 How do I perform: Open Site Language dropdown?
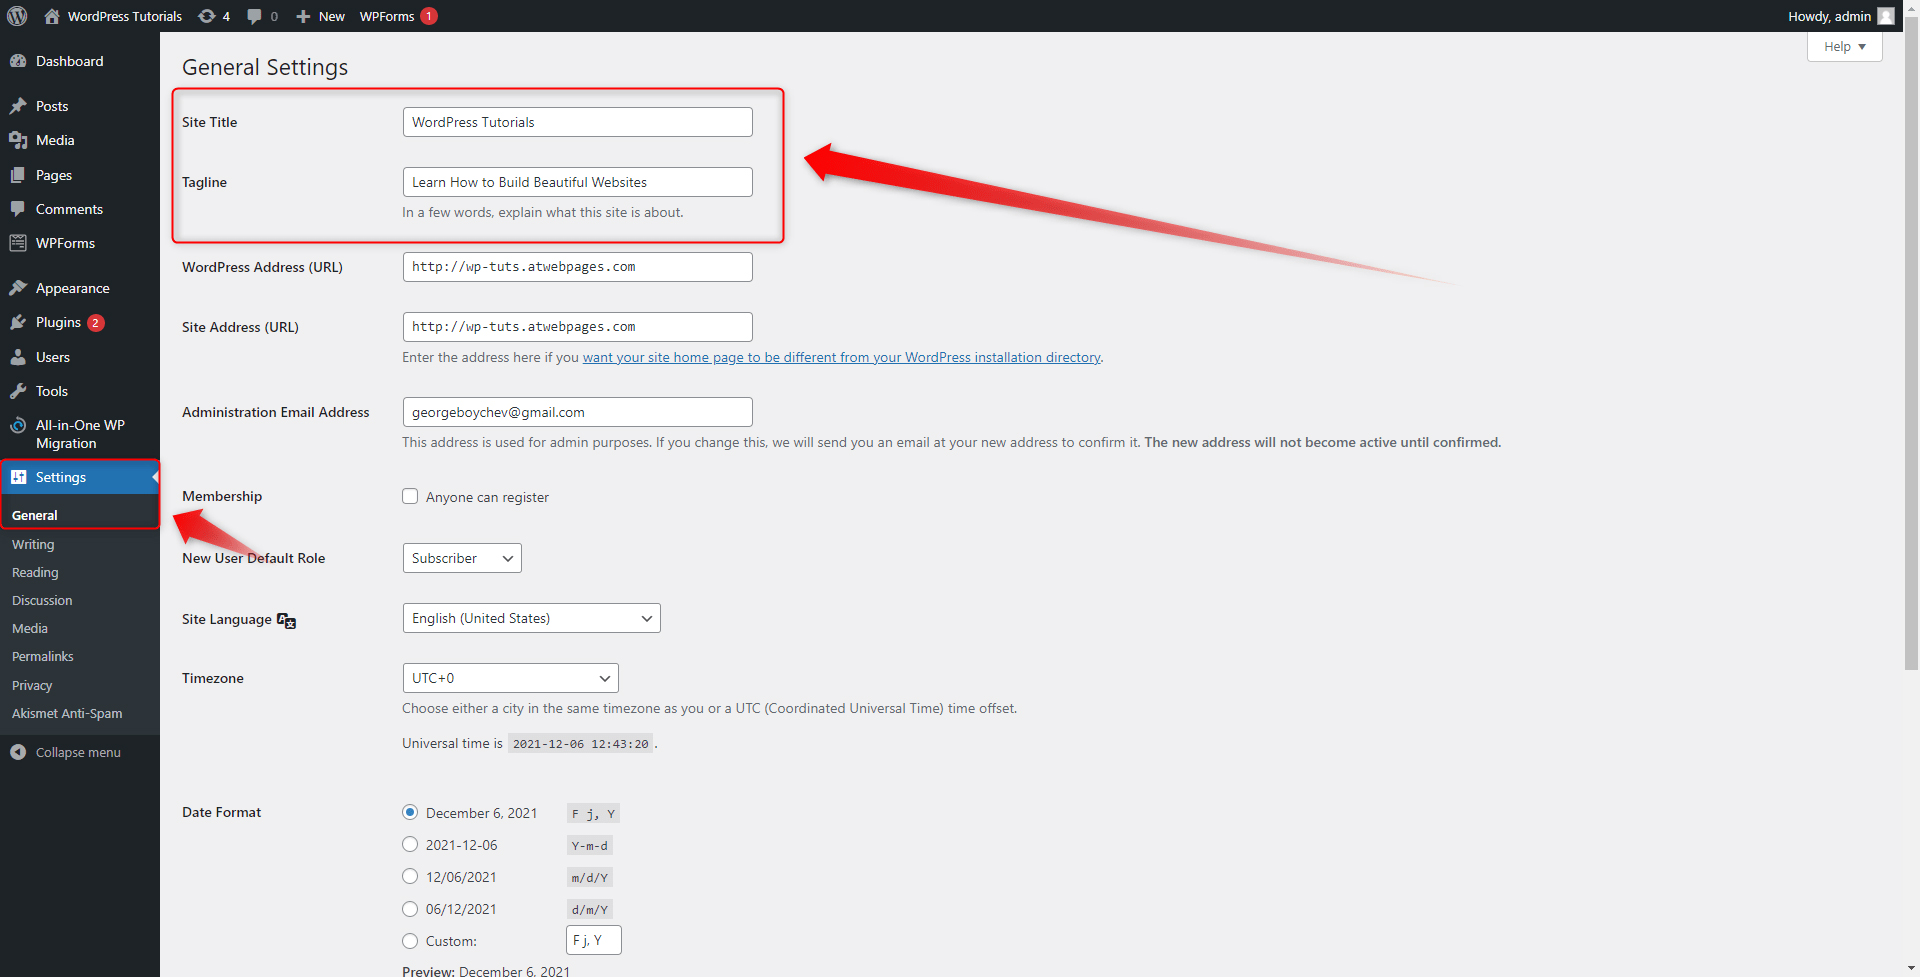531,618
